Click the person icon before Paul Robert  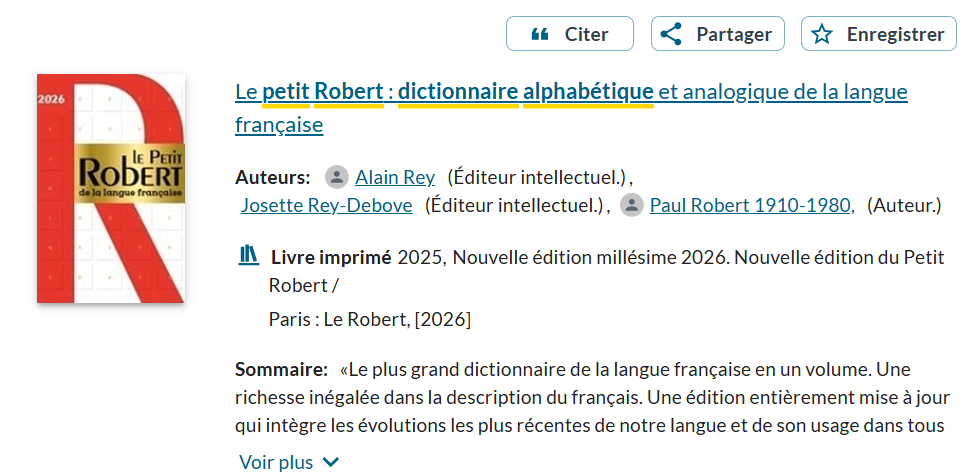631,206
